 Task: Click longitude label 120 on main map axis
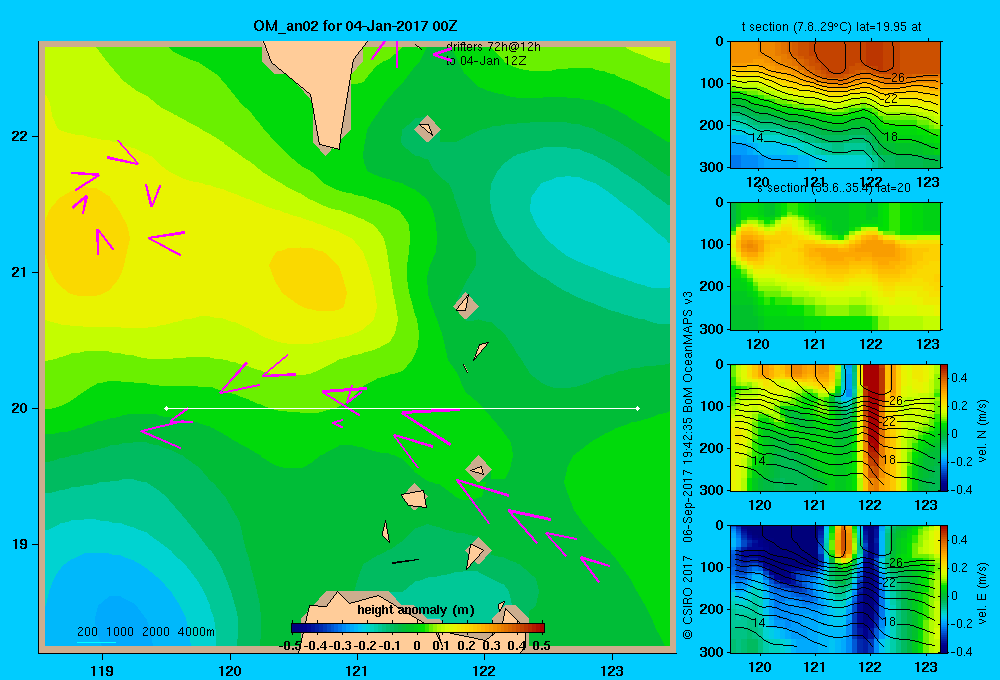pyautogui.click(x=230, y=670)
